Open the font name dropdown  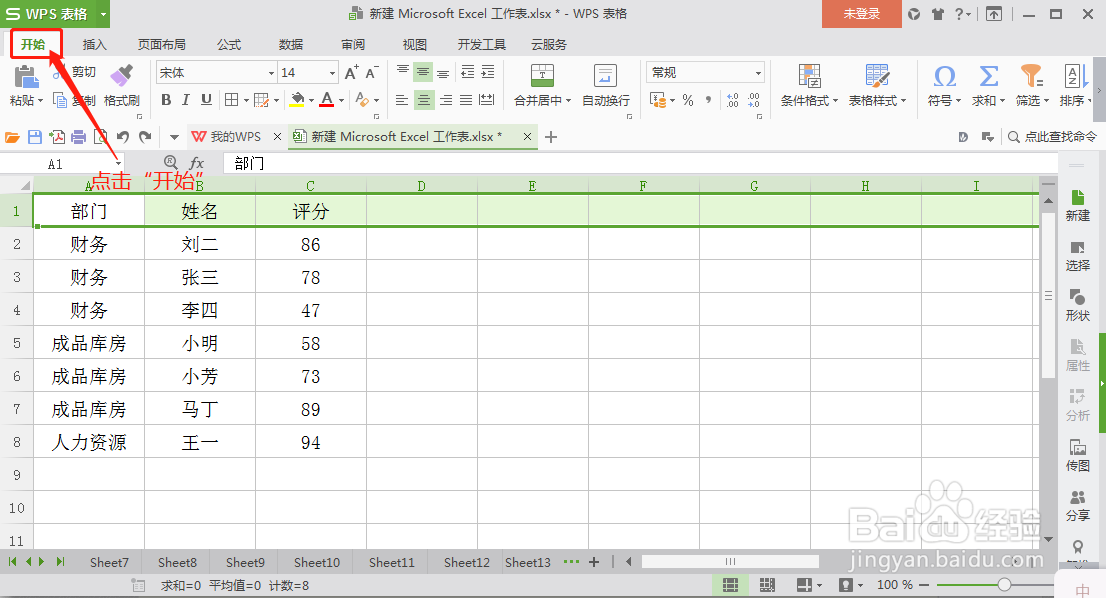271,72
